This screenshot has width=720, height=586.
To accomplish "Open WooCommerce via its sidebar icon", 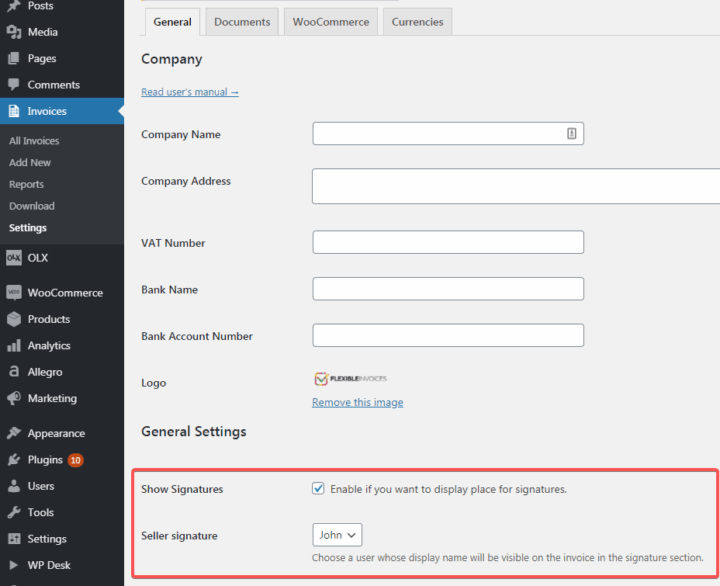I will 14,293.
